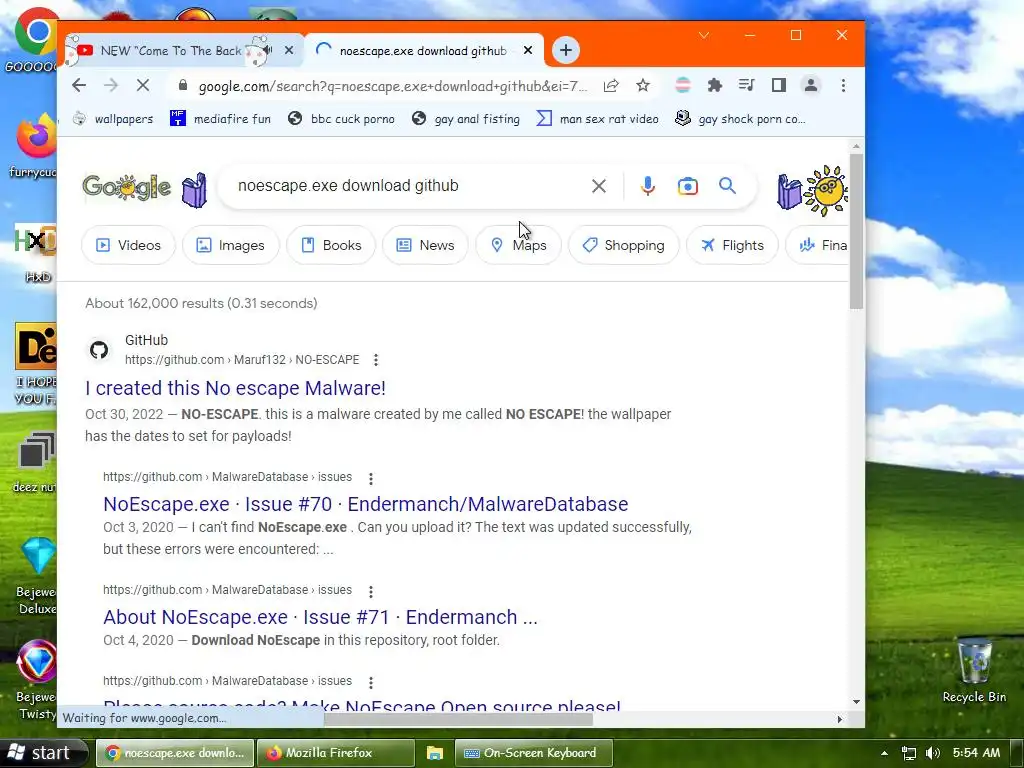Expand the tab search chevron
Image resolution: width=1024 pixels, height=768 pixels.
tap(703, 35)
